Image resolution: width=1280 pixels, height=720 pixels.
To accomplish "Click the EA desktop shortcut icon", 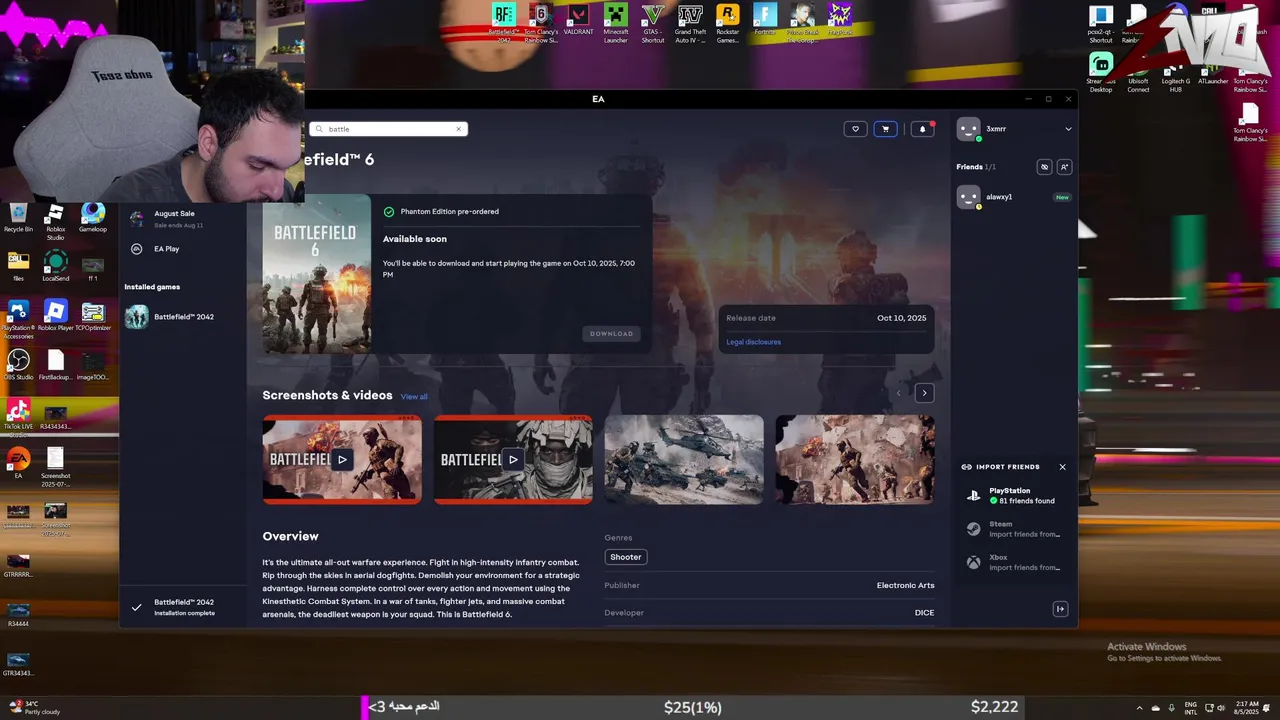I will pos(18,464).
